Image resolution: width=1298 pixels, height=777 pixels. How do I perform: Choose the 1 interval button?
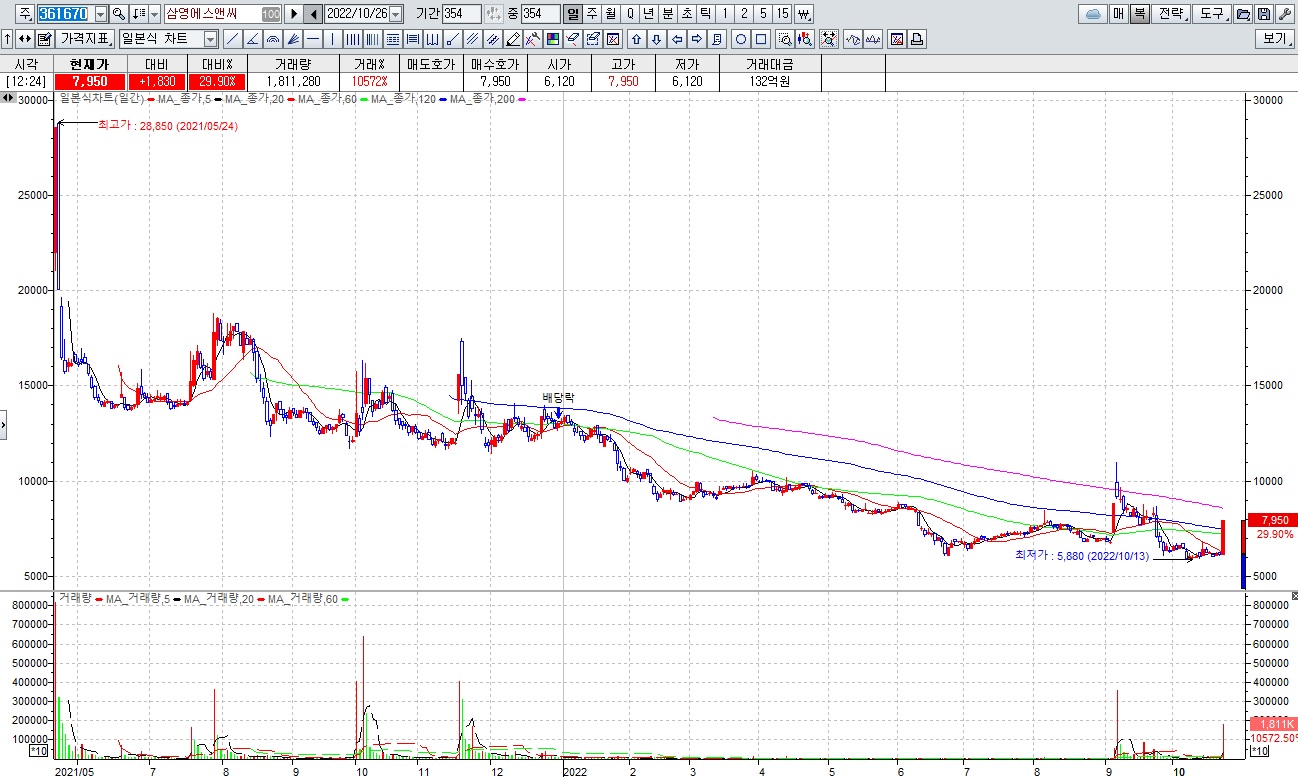(x=725, y=14)
